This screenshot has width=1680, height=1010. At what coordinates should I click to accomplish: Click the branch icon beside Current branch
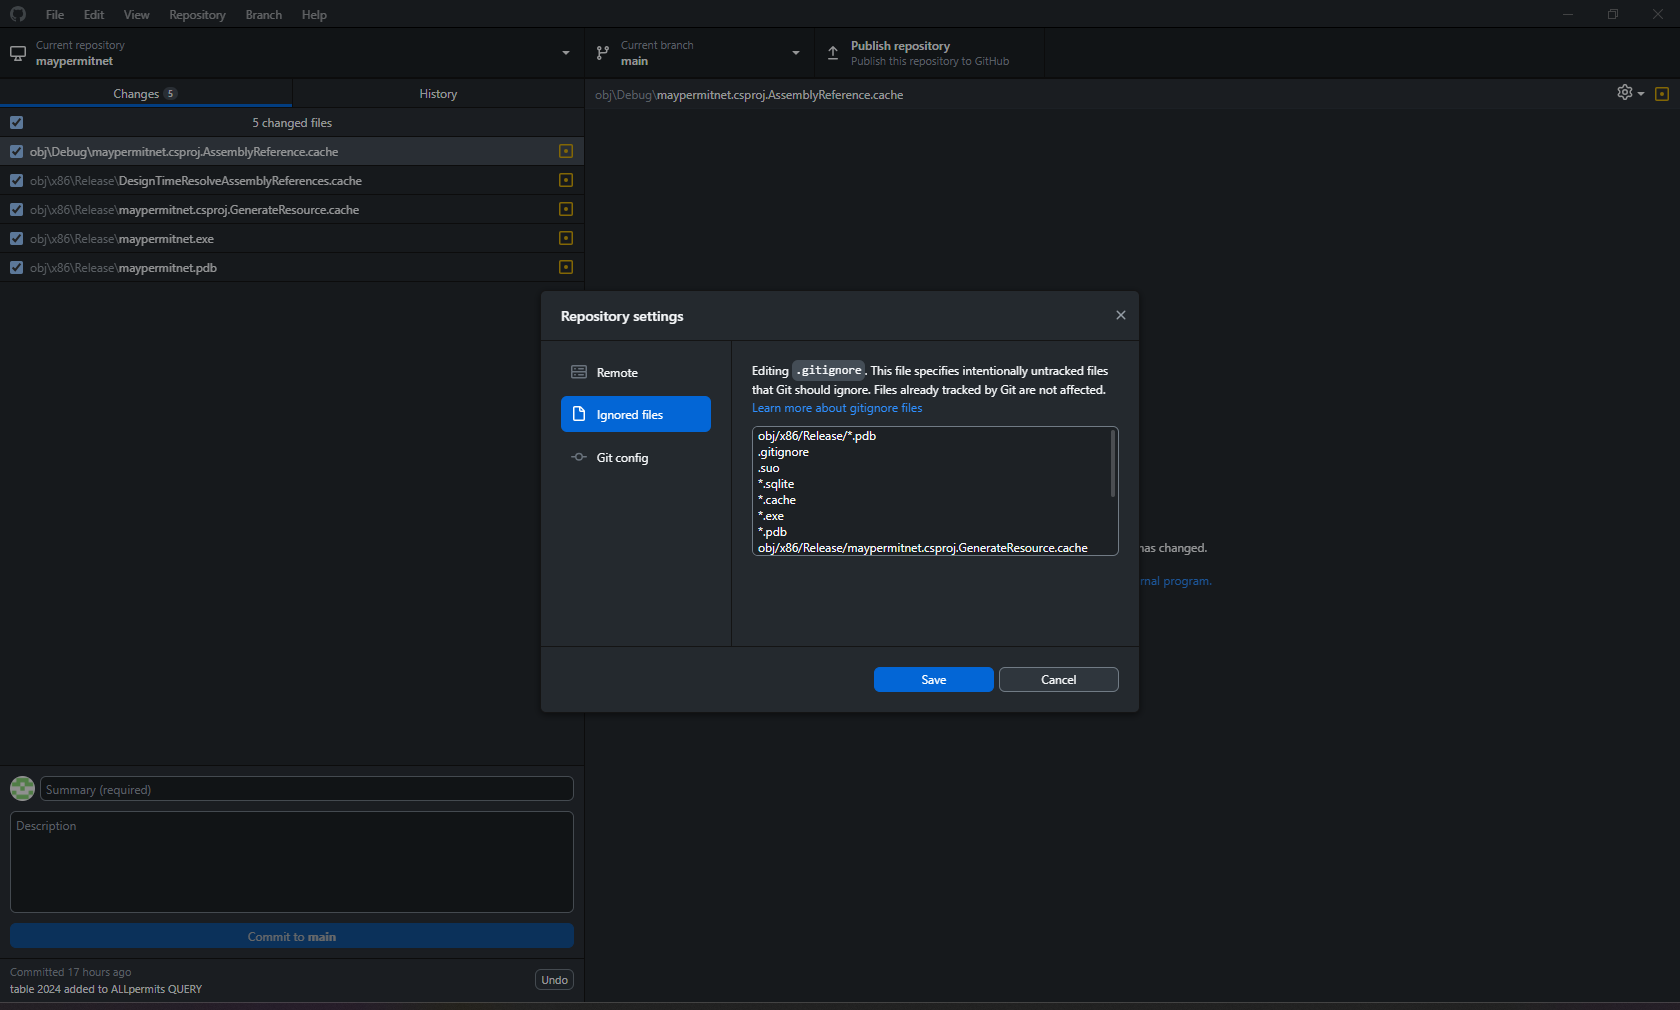point(602,52)
